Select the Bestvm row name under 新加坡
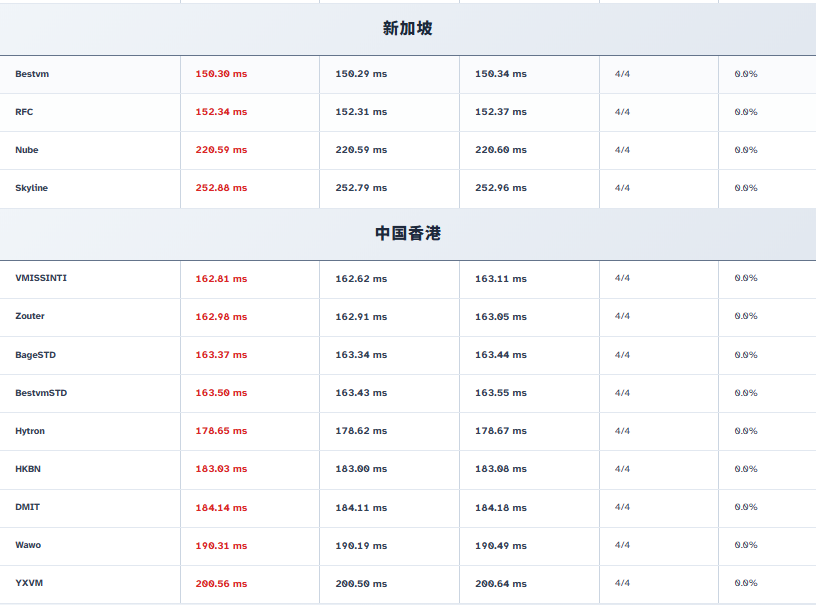 click(30, 74)
